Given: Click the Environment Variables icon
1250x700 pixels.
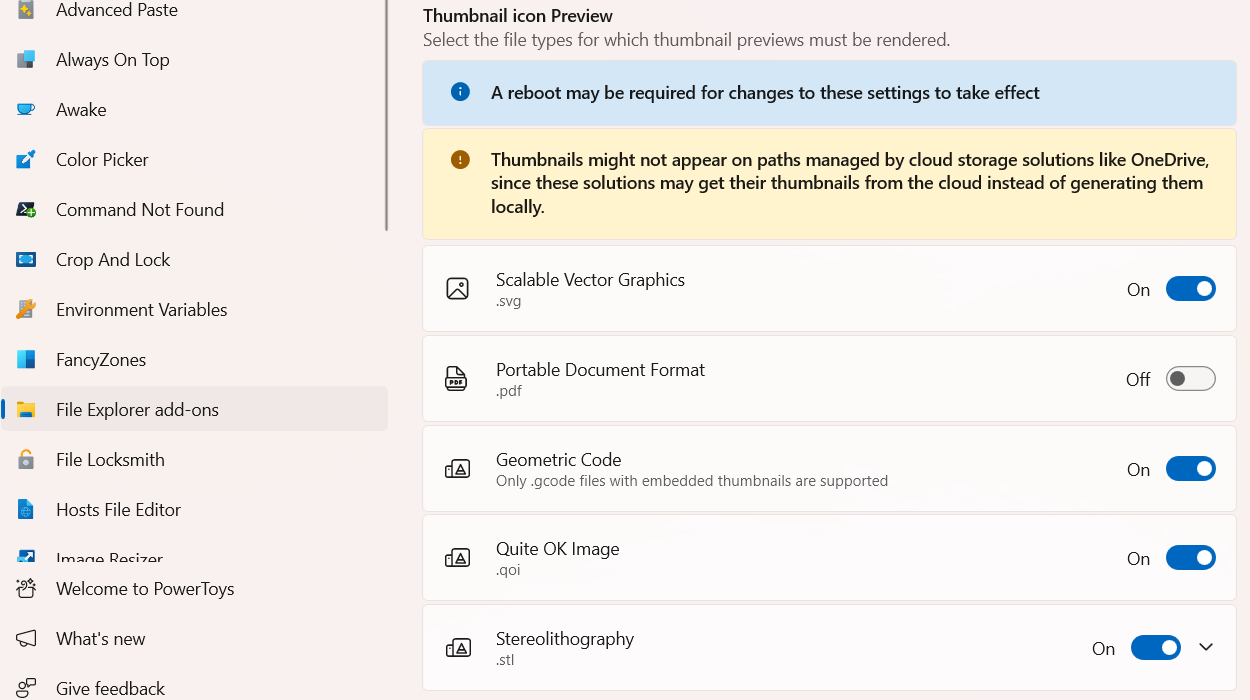Looking at the screenshot, I should (x=26, y=310).
